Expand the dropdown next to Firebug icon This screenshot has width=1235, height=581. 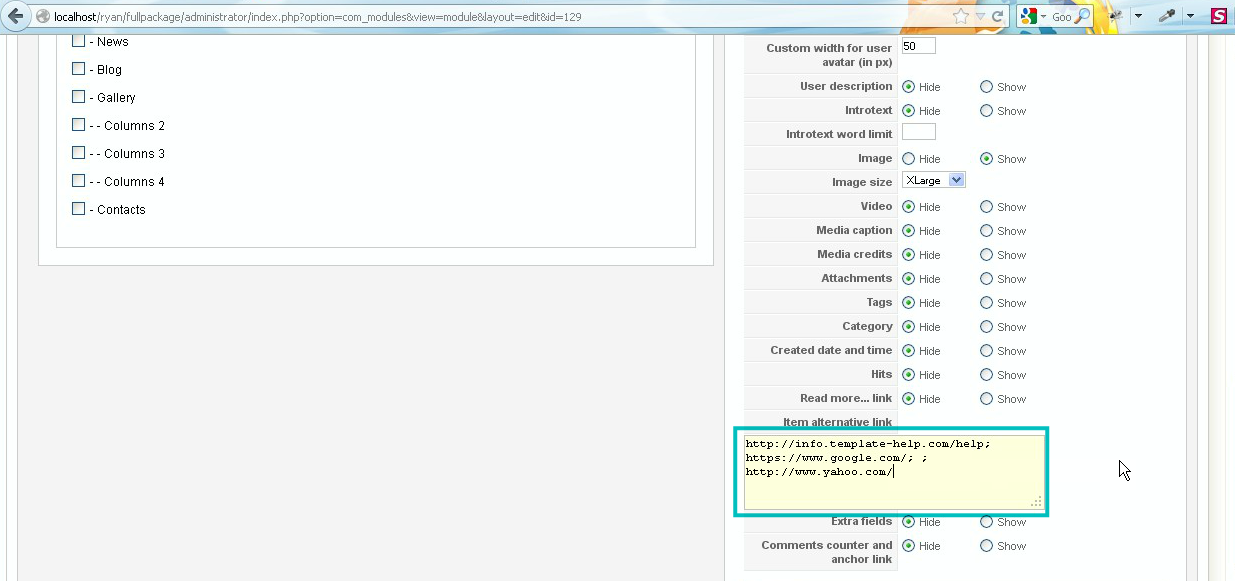click(1138, 17)
